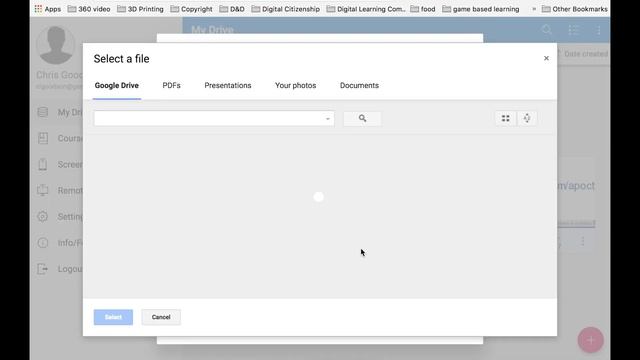Open Other Bookmarks folder
Image resolution: width=640 pixels, height=360 pixels.
[x=575, y=9]
